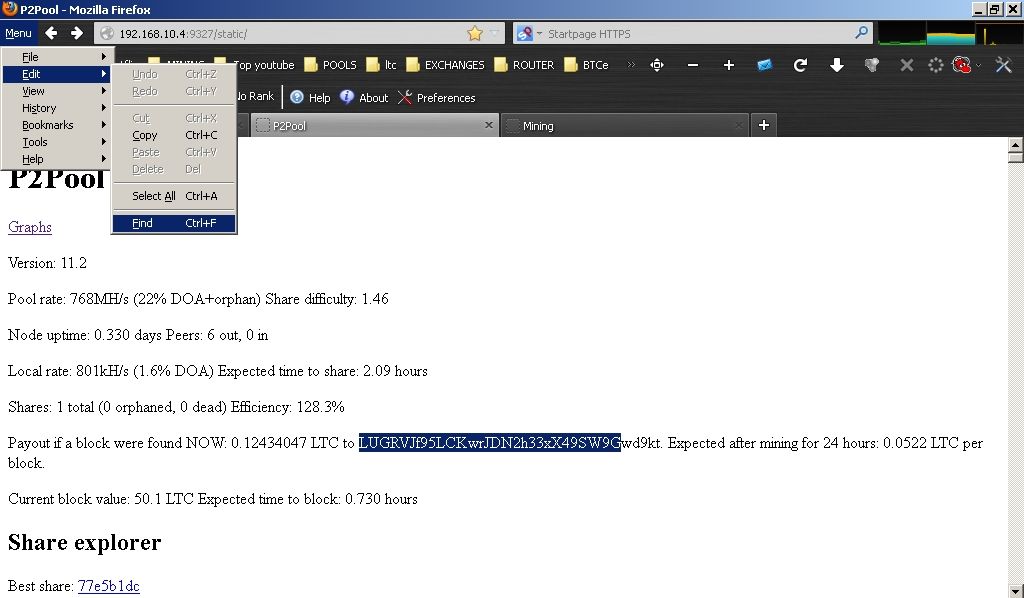1024x598 pixels.
Task: Choose Find from the Edit submenu
Action: pos(174,223)
